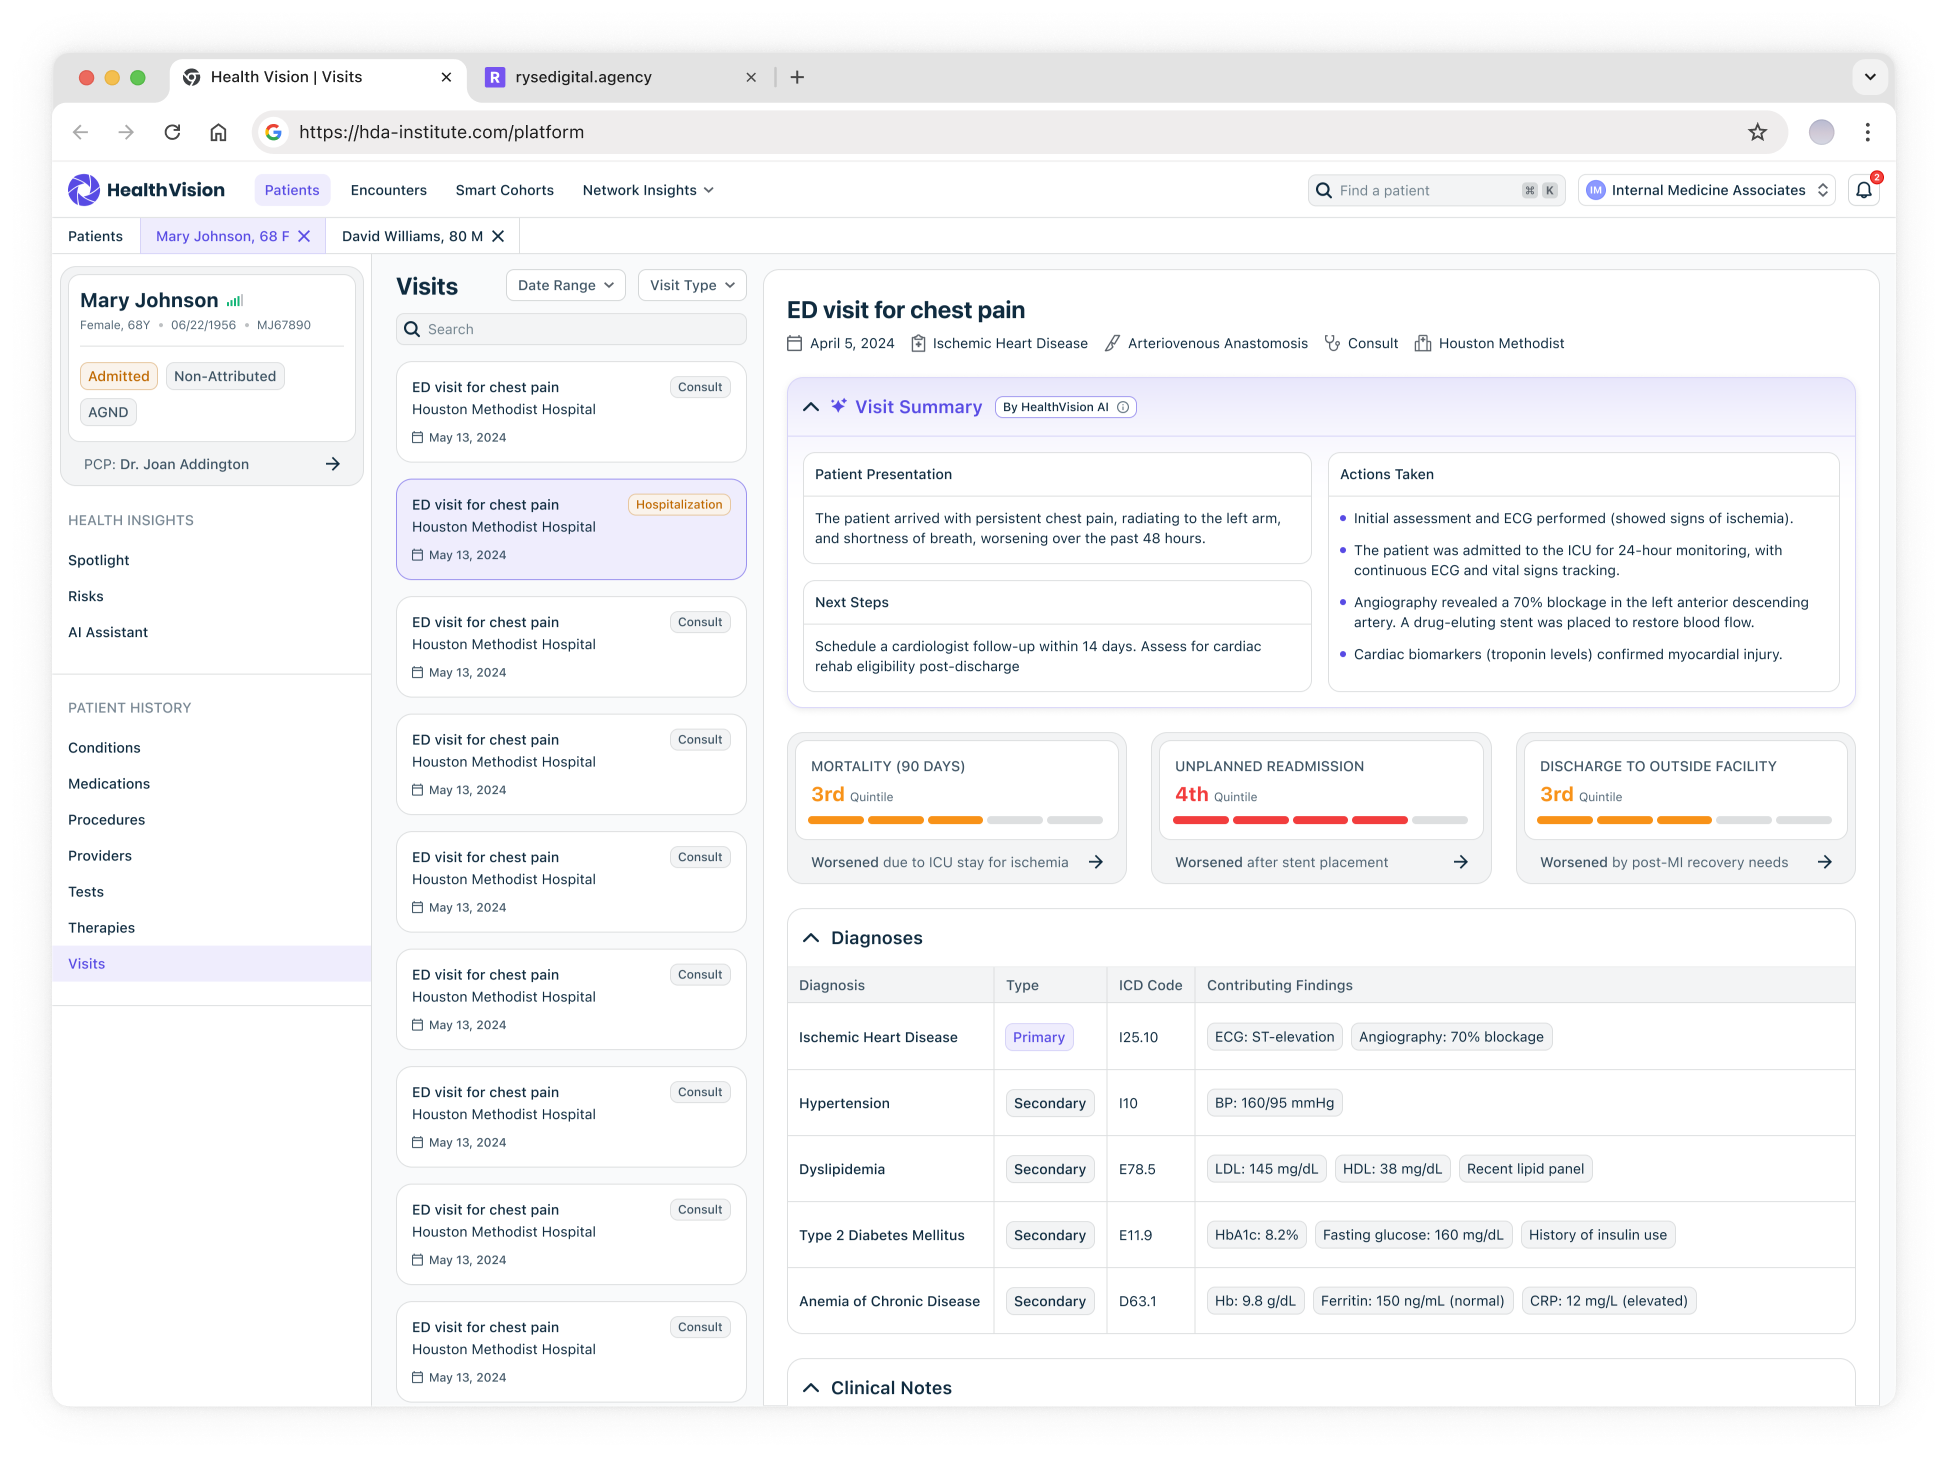Image resolution: width=1948 pixels, height=1458 pixels.
Task: Switch to the Encounters tab
Action: tap(388, 190)
